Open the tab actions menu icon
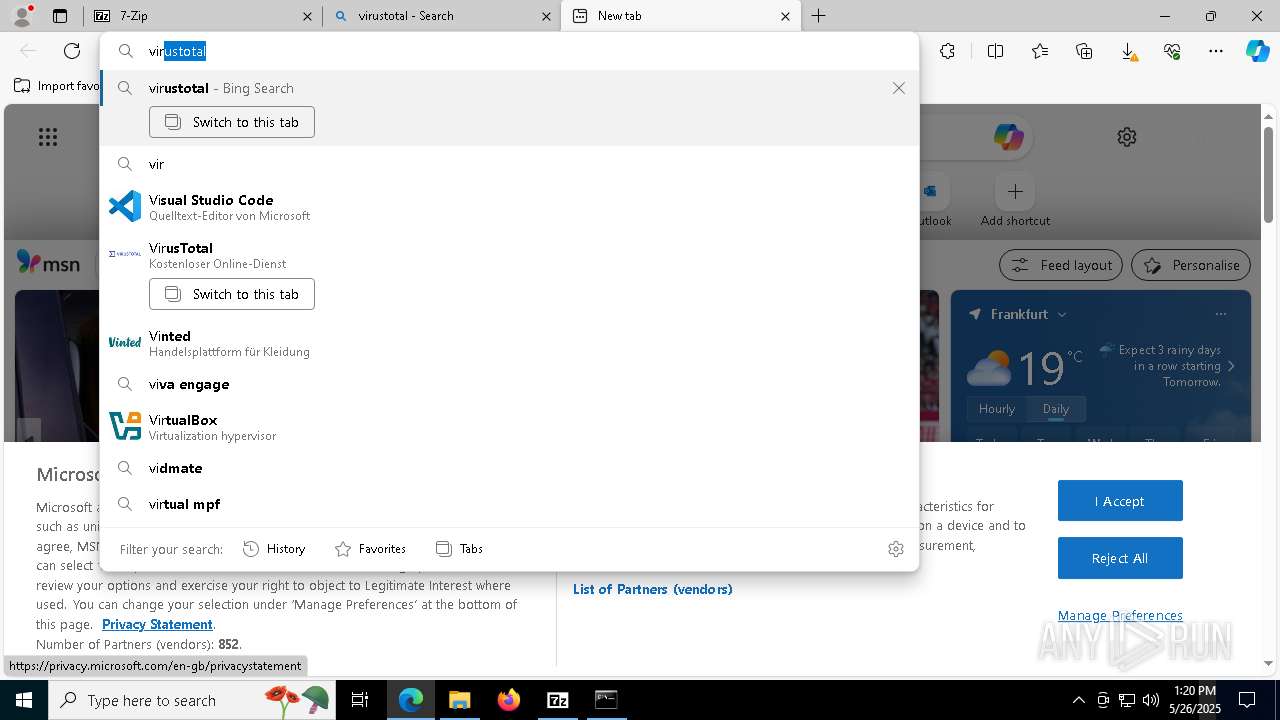 pos(60,16)
